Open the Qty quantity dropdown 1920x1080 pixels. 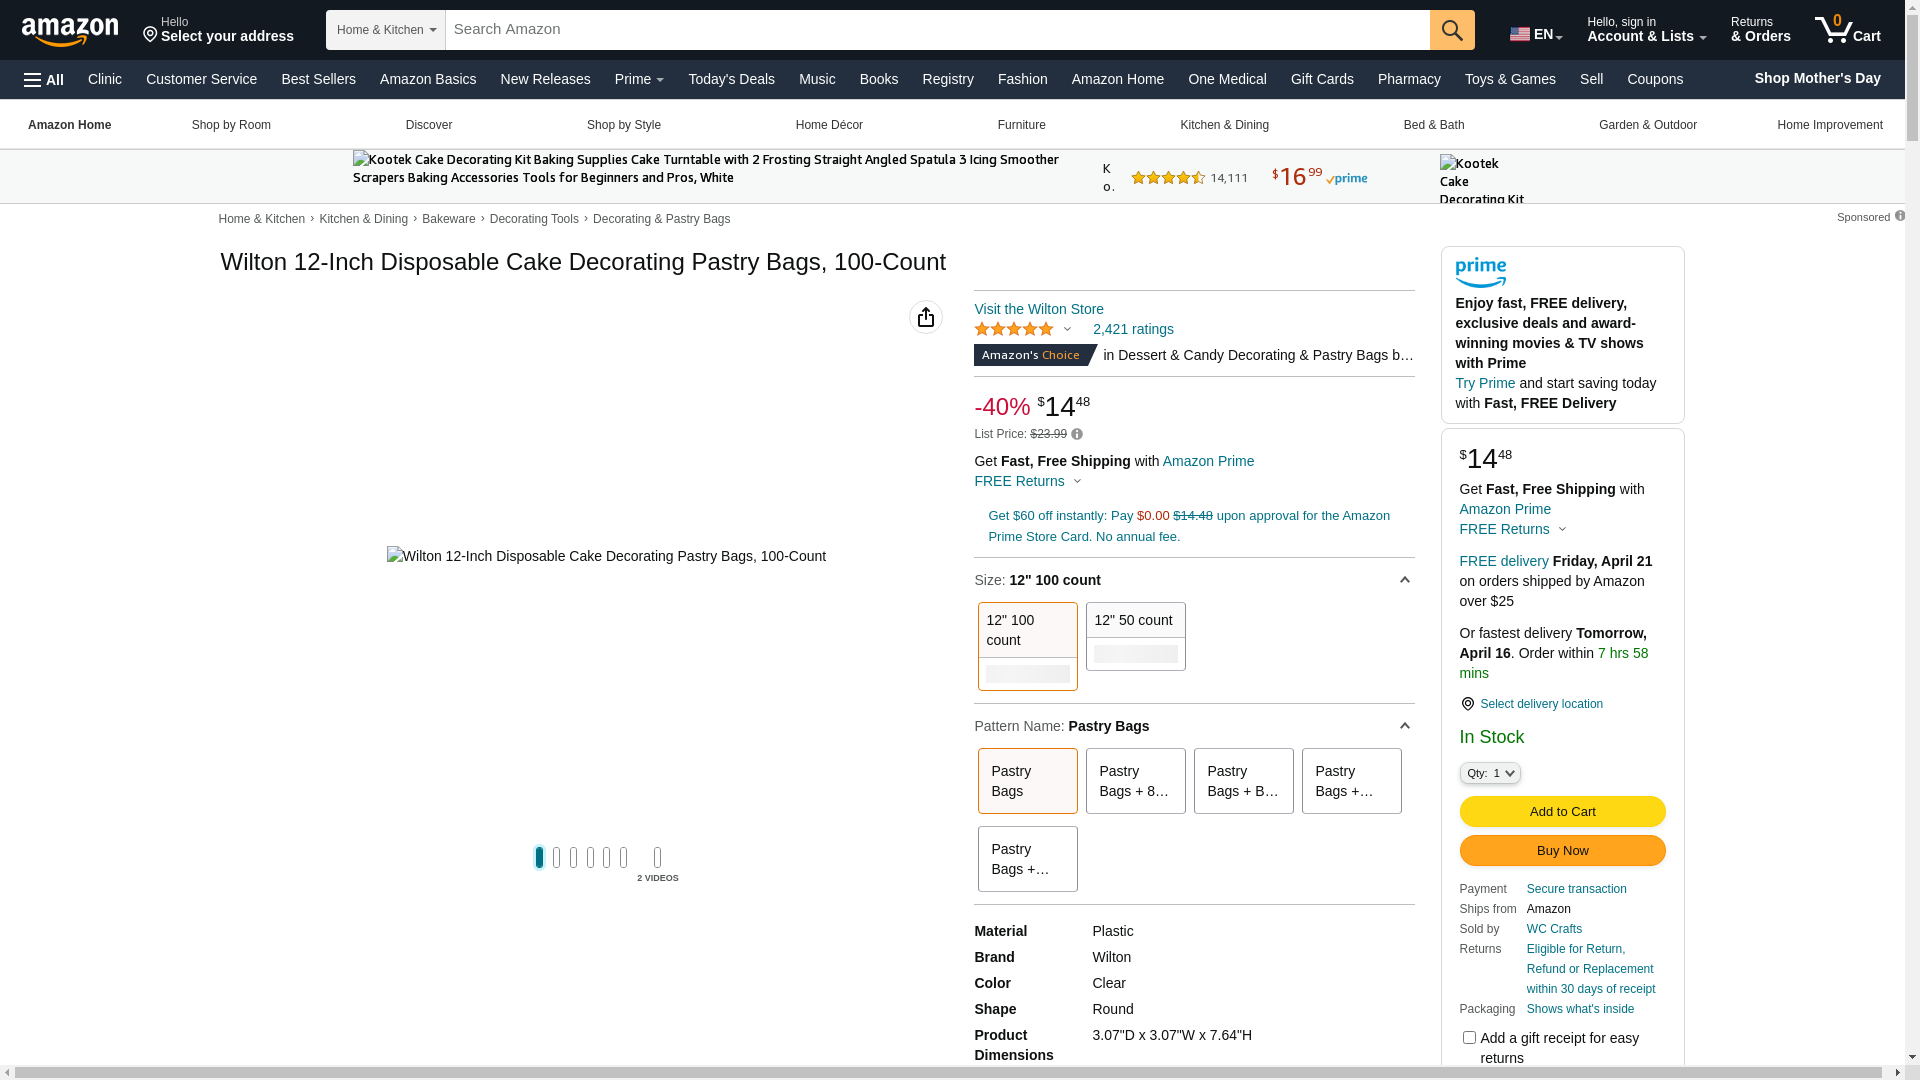point(1489,773)
